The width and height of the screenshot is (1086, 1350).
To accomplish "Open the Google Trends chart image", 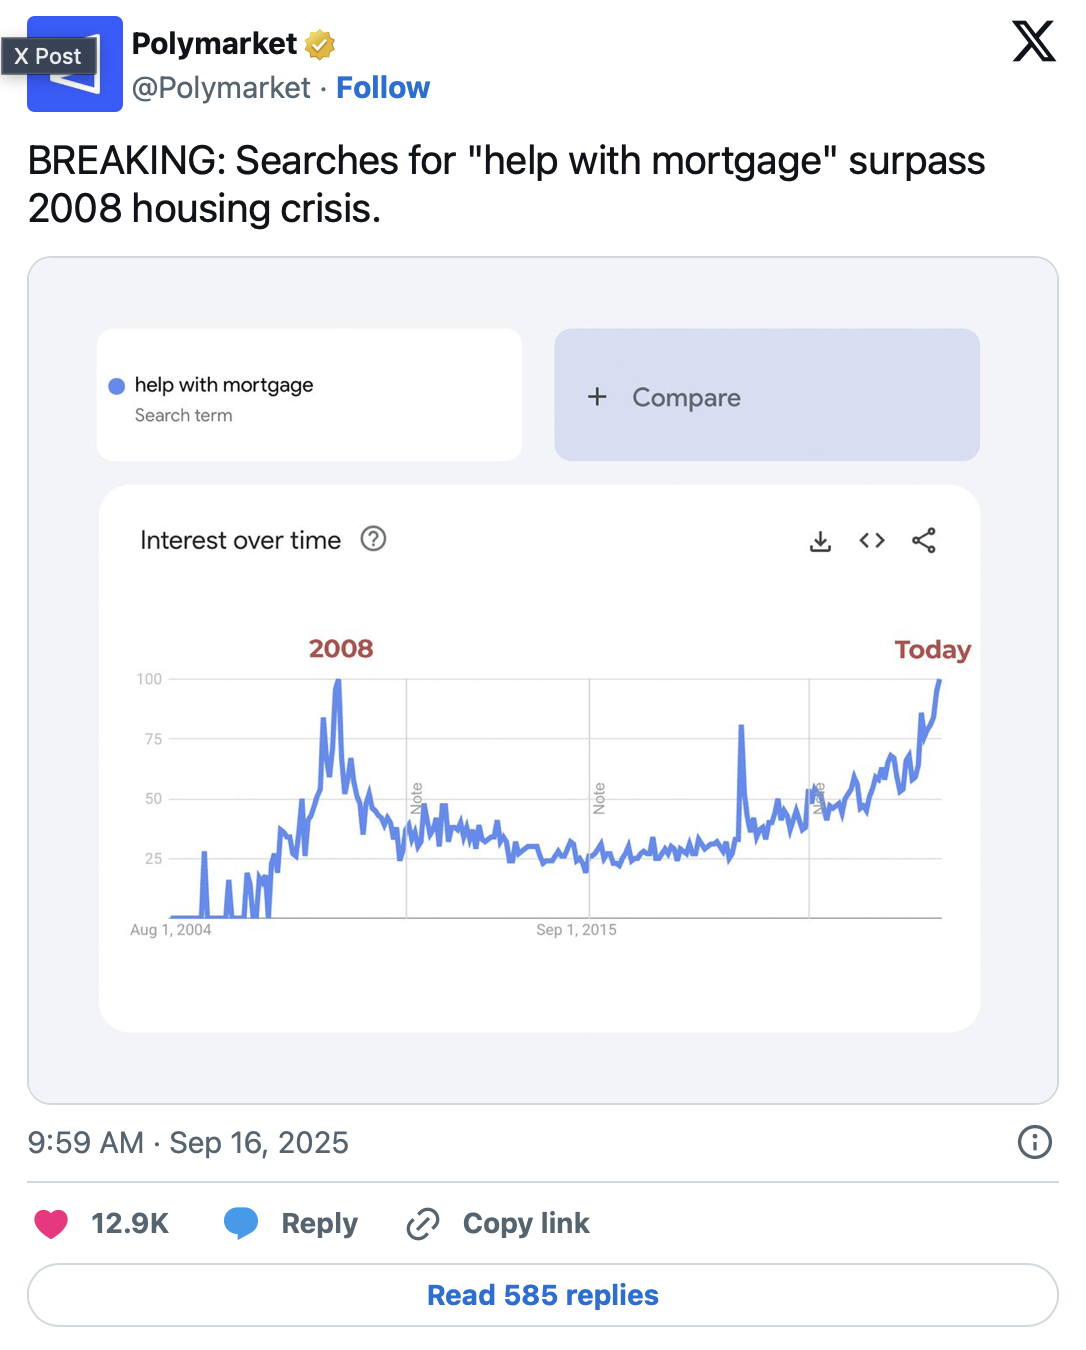I will click(x=542, y=790).
